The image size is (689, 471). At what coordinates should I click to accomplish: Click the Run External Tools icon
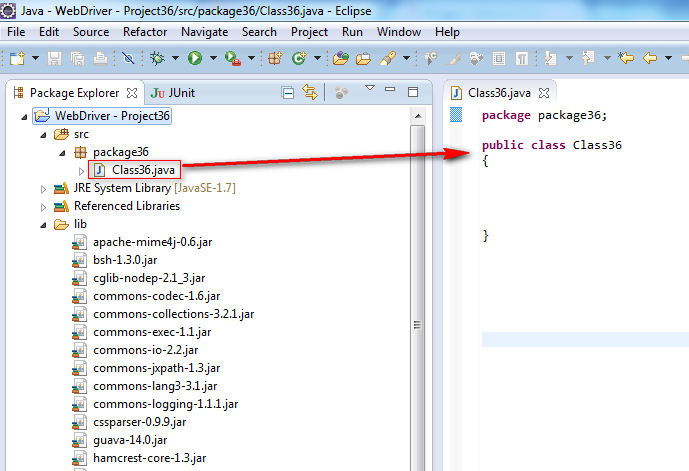(x=232, y=58)
